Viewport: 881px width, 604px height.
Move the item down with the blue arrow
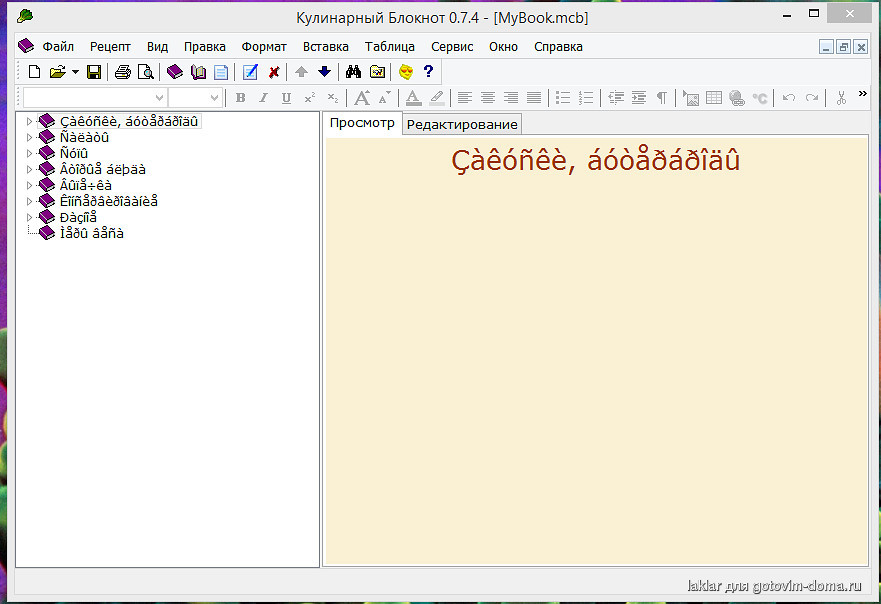(324, 72)
